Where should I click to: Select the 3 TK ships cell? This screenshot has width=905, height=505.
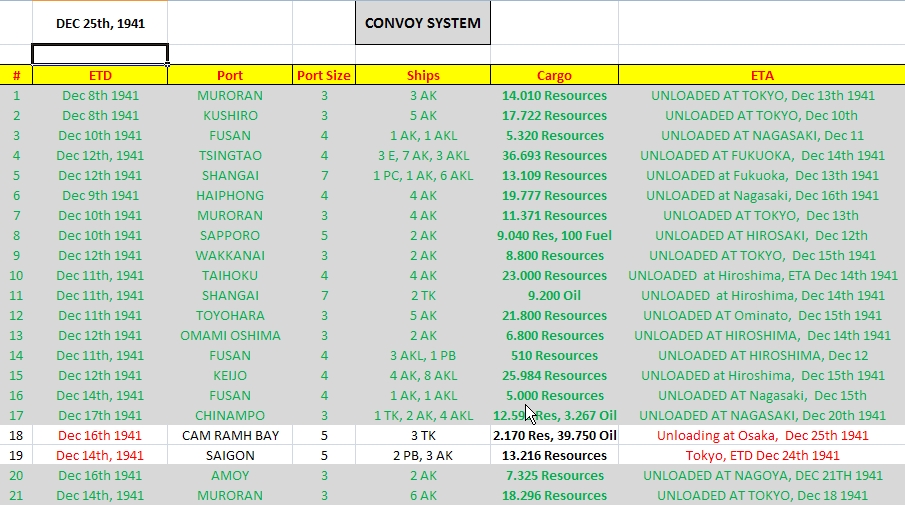pyautogui.click(x=423, y=435)
